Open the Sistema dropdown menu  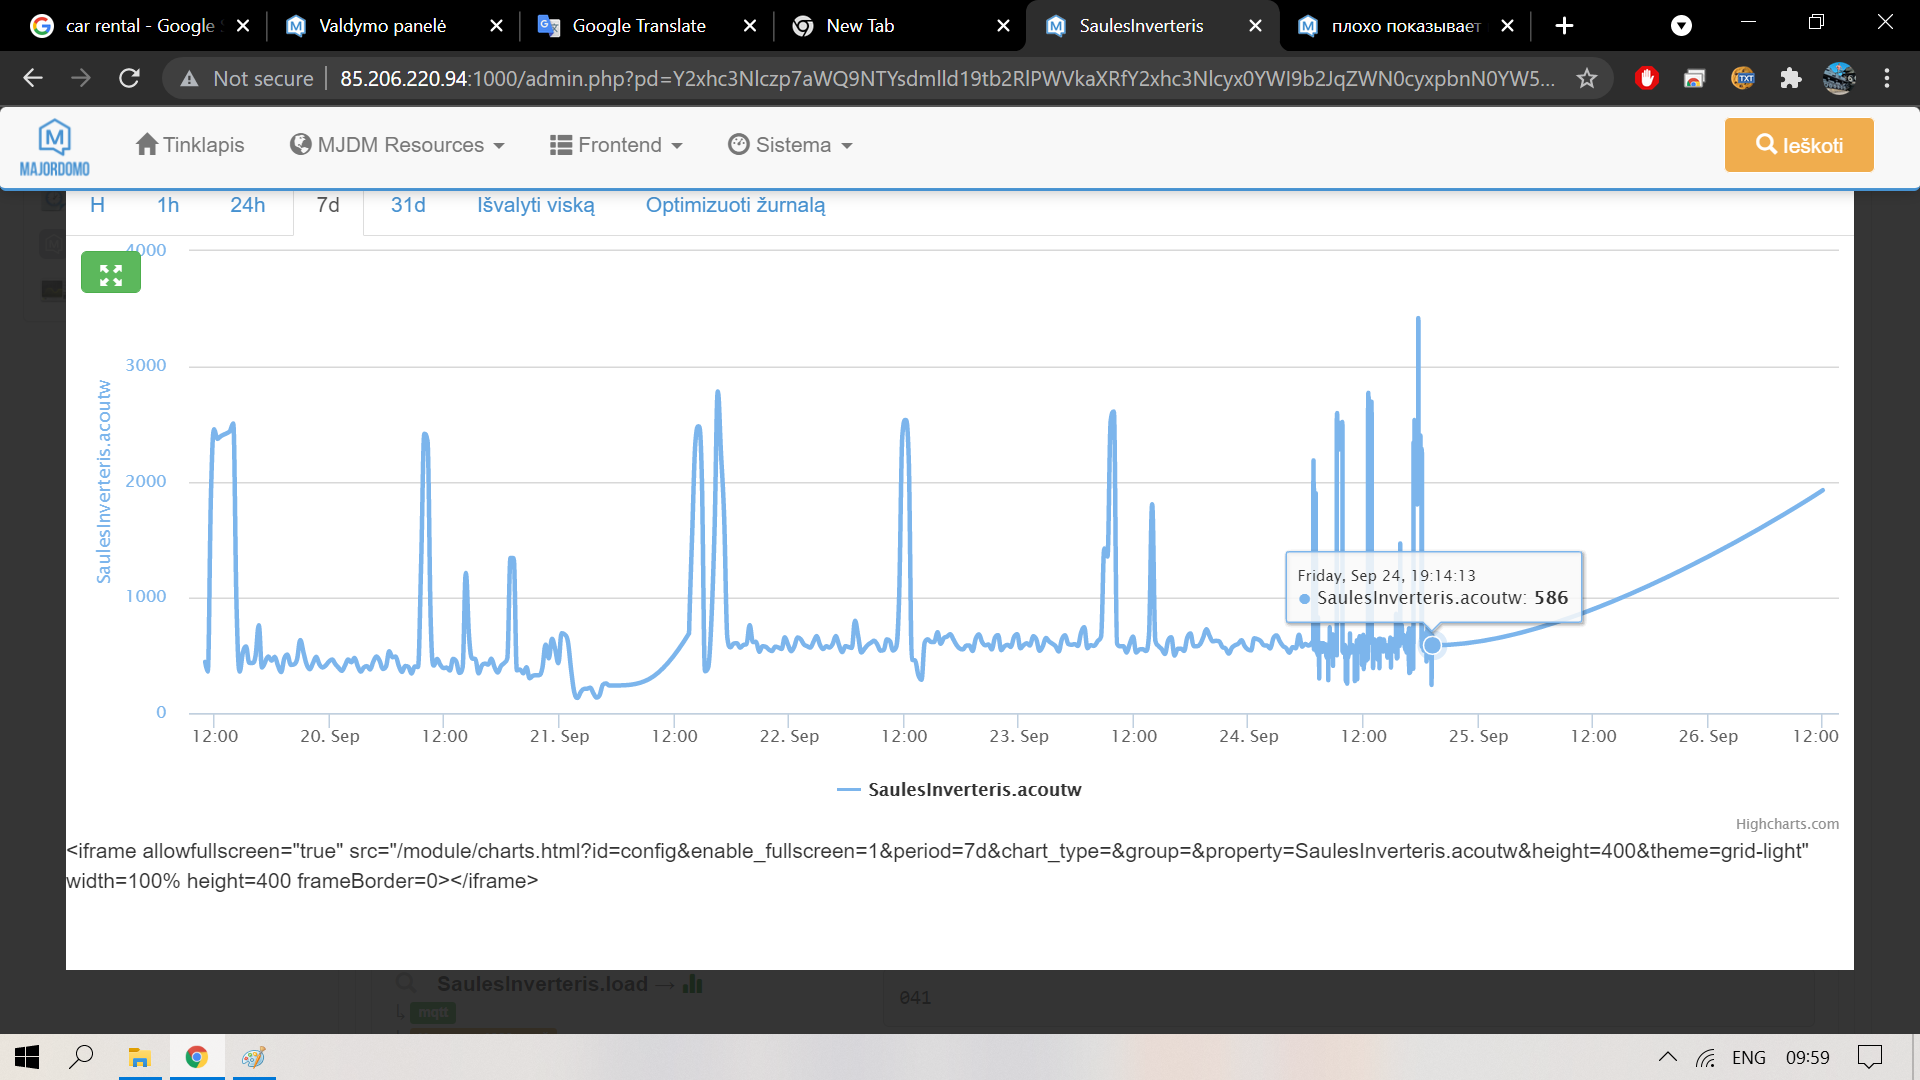click(x=790, y=145)
